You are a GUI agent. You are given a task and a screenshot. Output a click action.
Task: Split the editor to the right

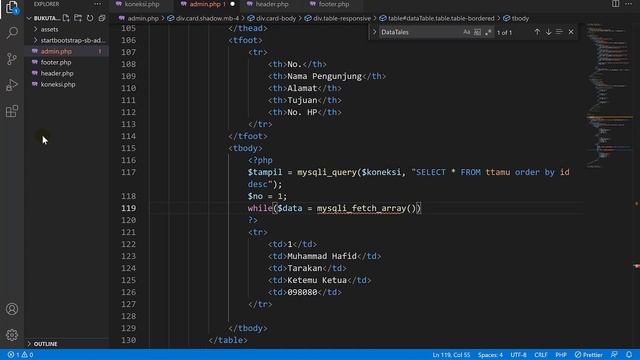click(615, 4)
